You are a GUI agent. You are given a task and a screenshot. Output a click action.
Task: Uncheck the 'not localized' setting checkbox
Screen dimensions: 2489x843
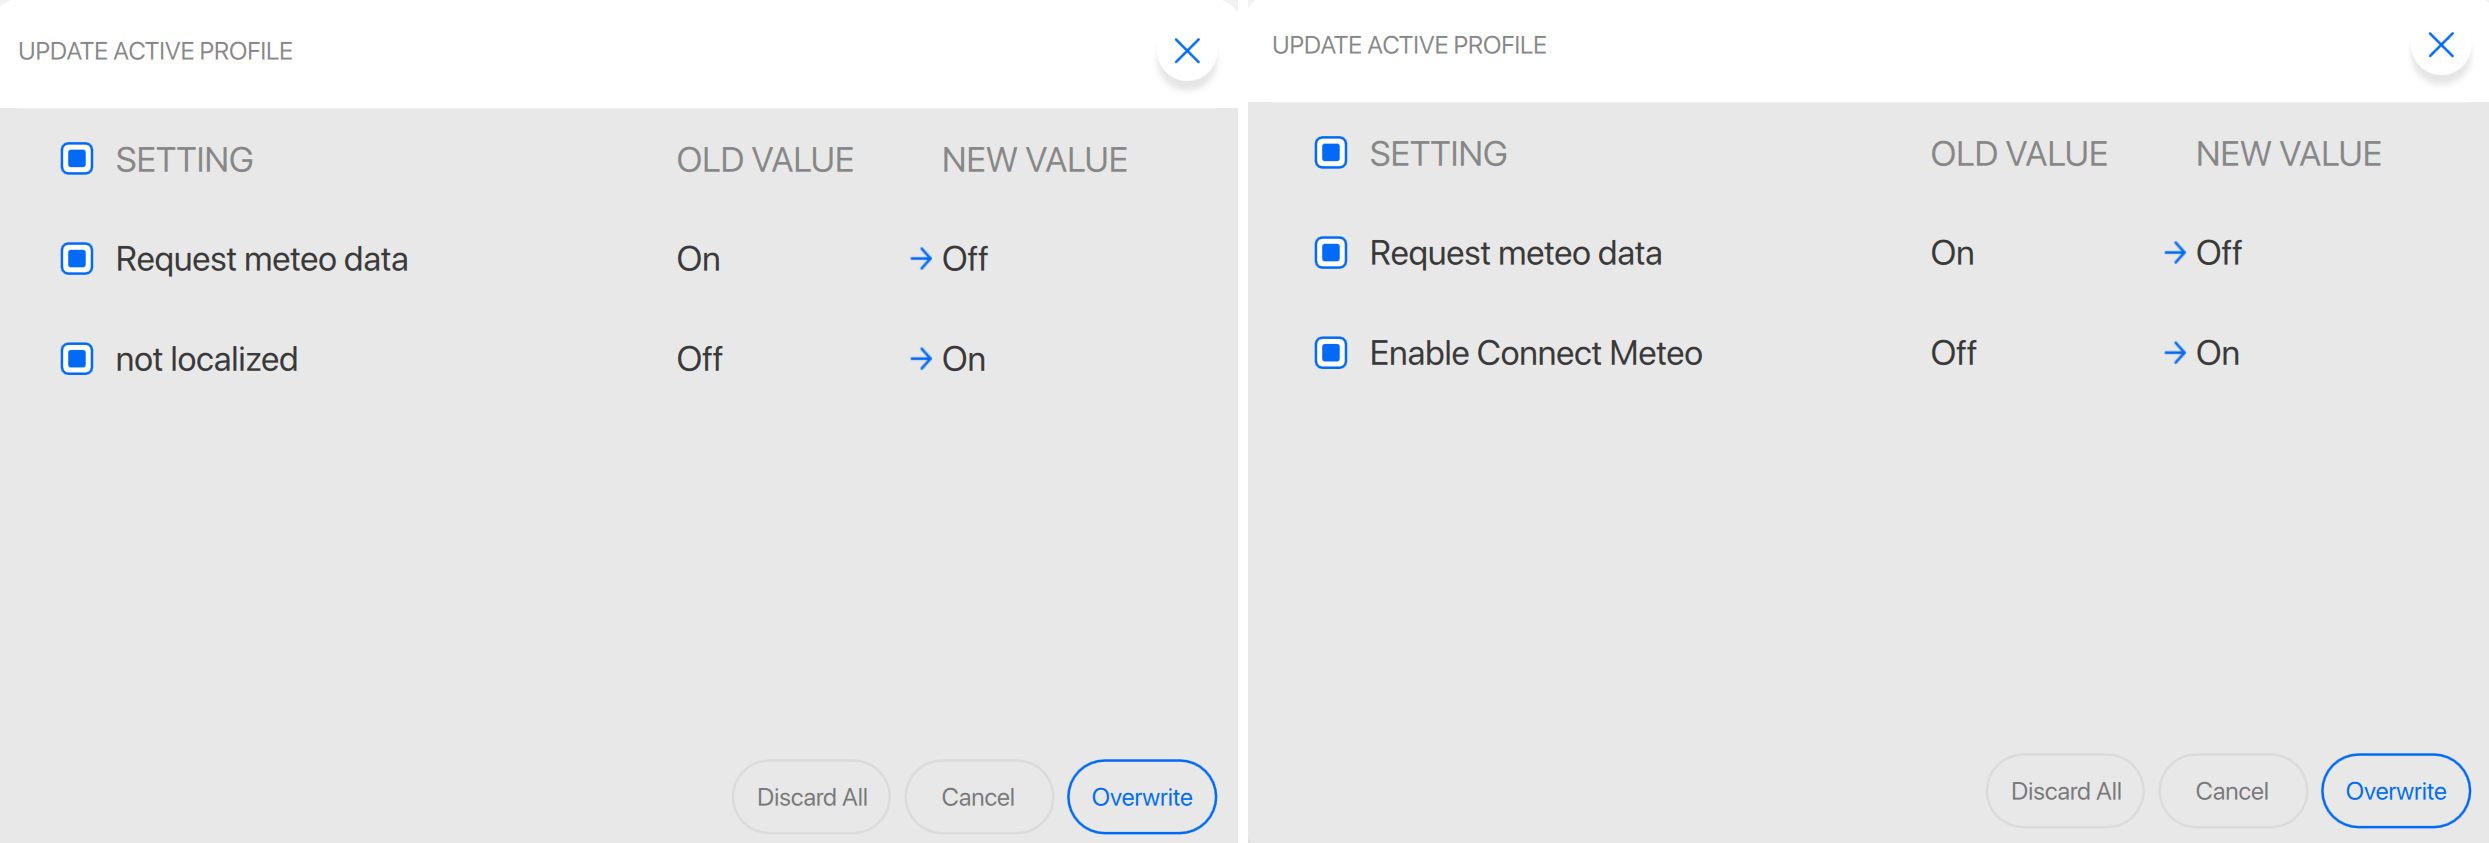77,359
